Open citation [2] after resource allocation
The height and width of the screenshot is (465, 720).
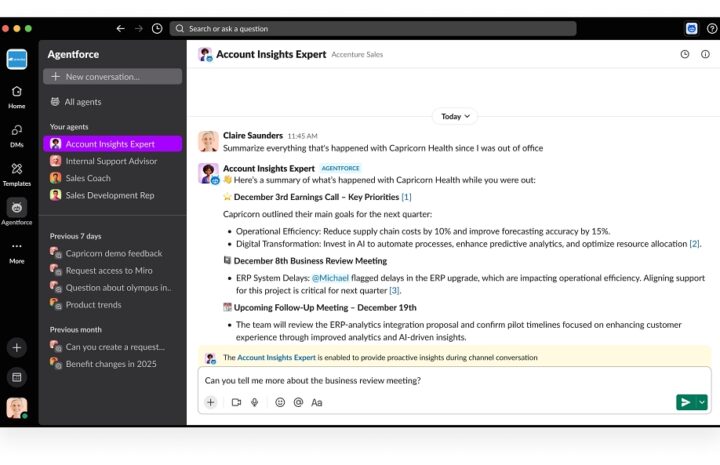694,244
